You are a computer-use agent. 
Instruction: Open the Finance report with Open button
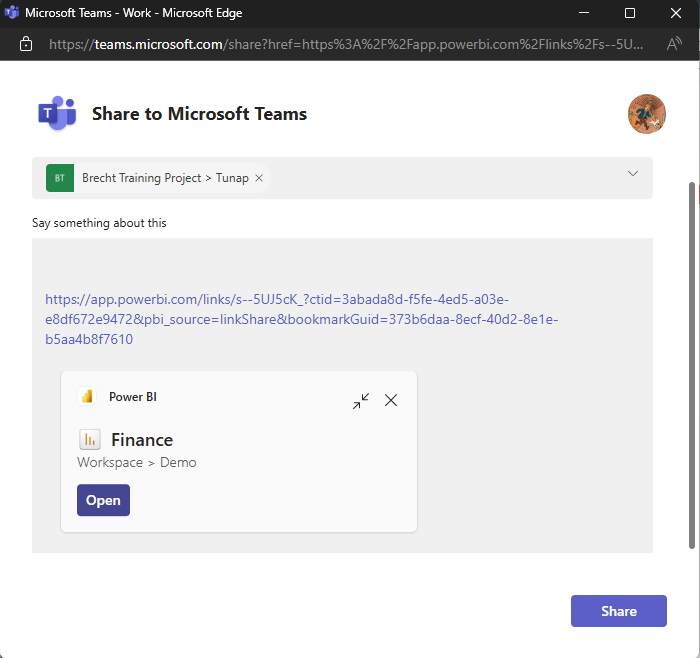click(103, 500)
